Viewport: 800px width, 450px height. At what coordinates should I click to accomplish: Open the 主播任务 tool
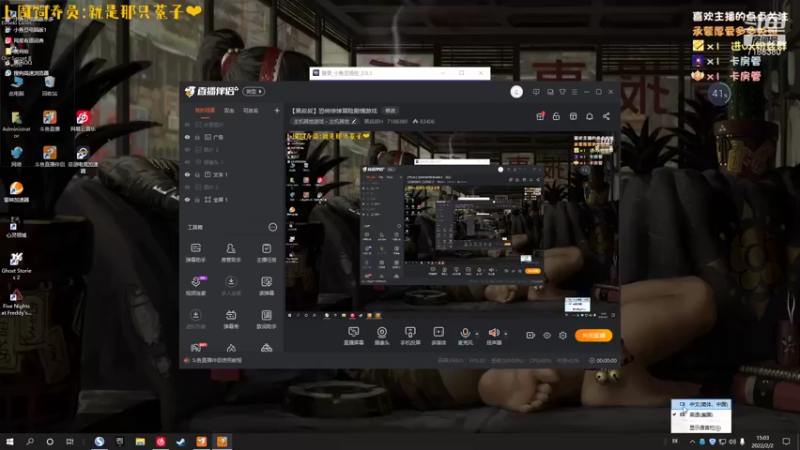click(x=266, y=253)
